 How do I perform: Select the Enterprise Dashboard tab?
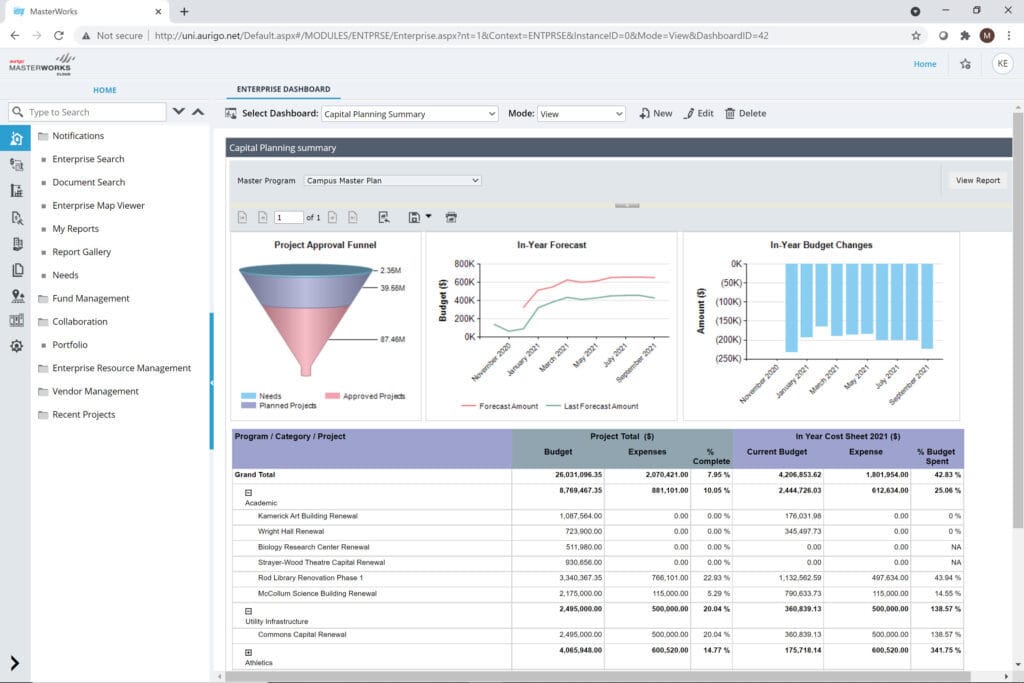tap(283, 90)
